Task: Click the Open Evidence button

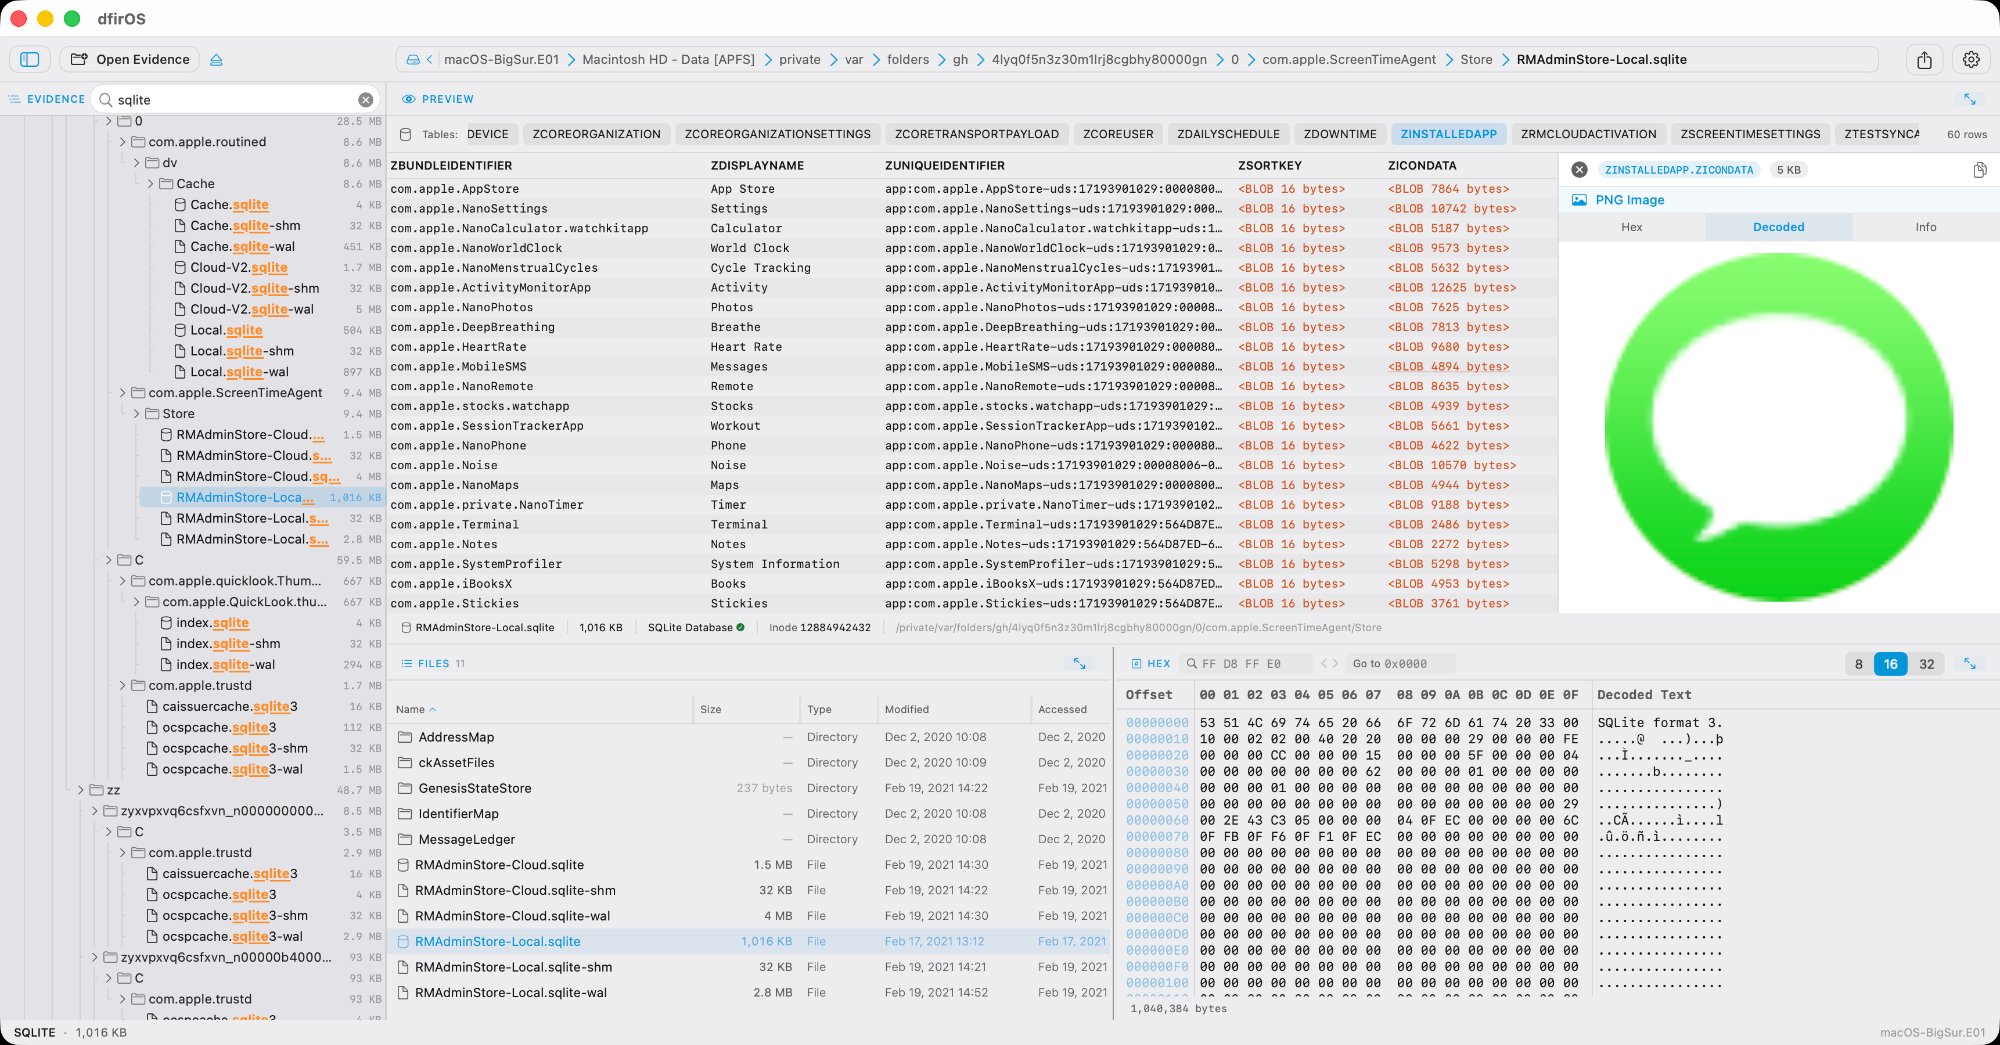Action: pos(130,59)
